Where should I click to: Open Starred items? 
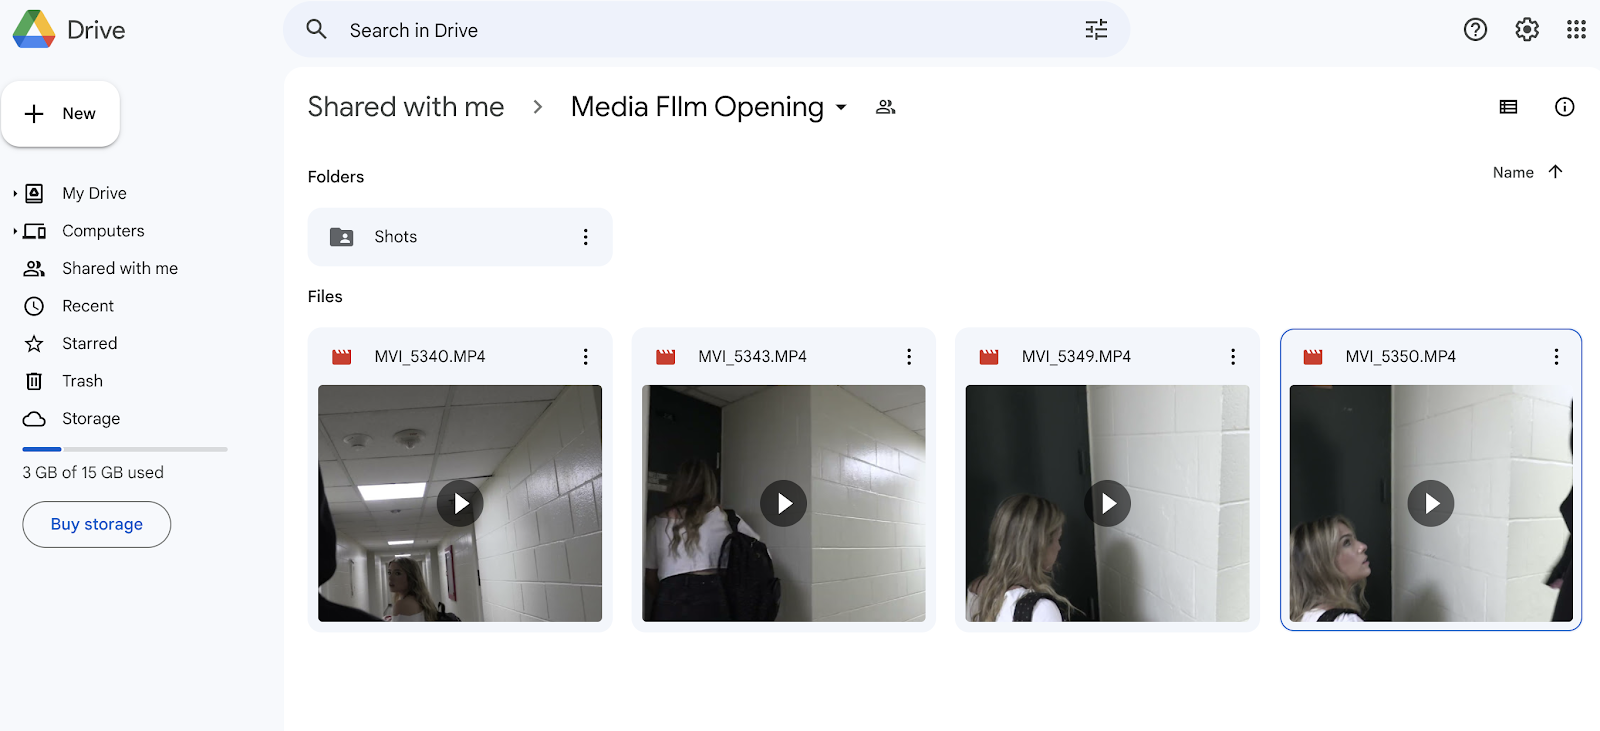(90, 343)
